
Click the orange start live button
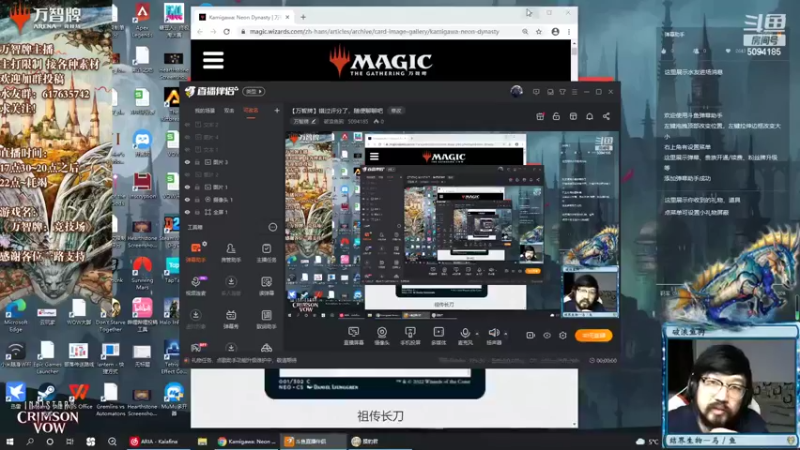[593, 335]
